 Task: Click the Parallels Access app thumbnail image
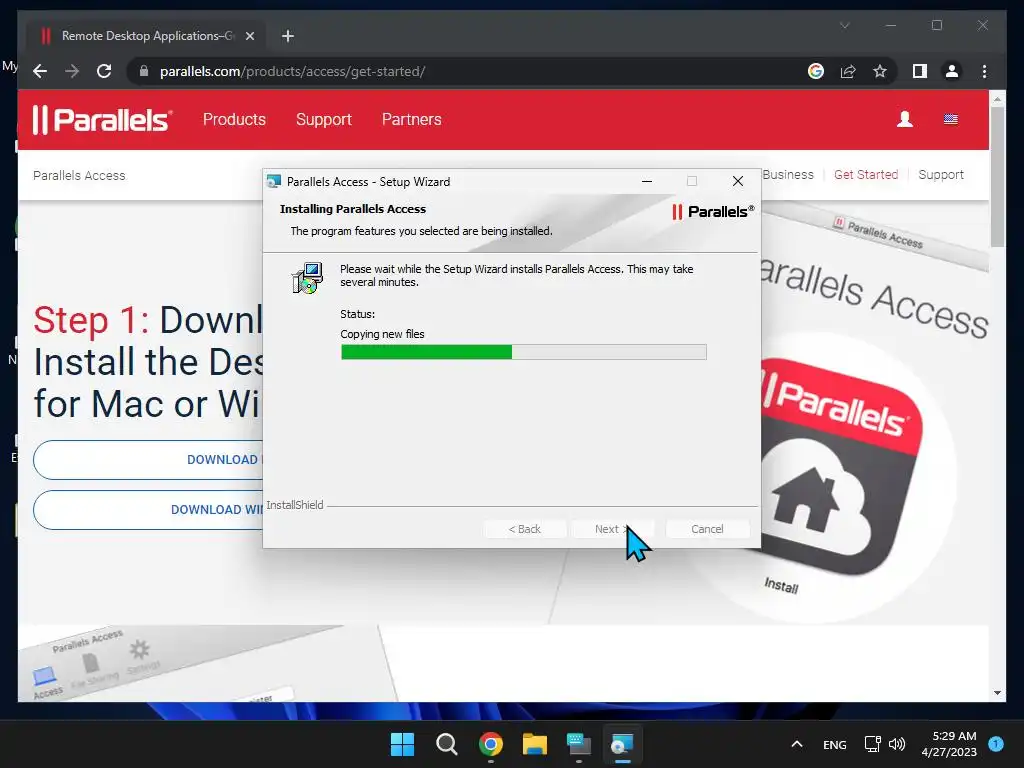point(842,467)
